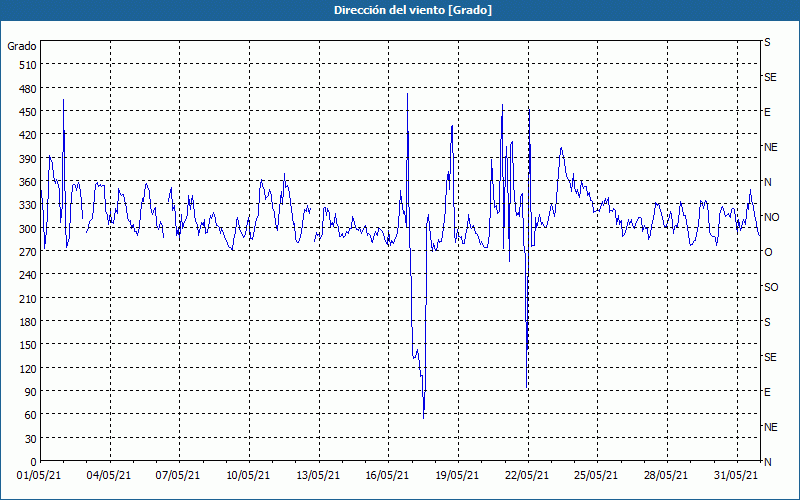The image size is (800, 500).
Task: Select the 01/05/21 date label
Action: (39, 476)
